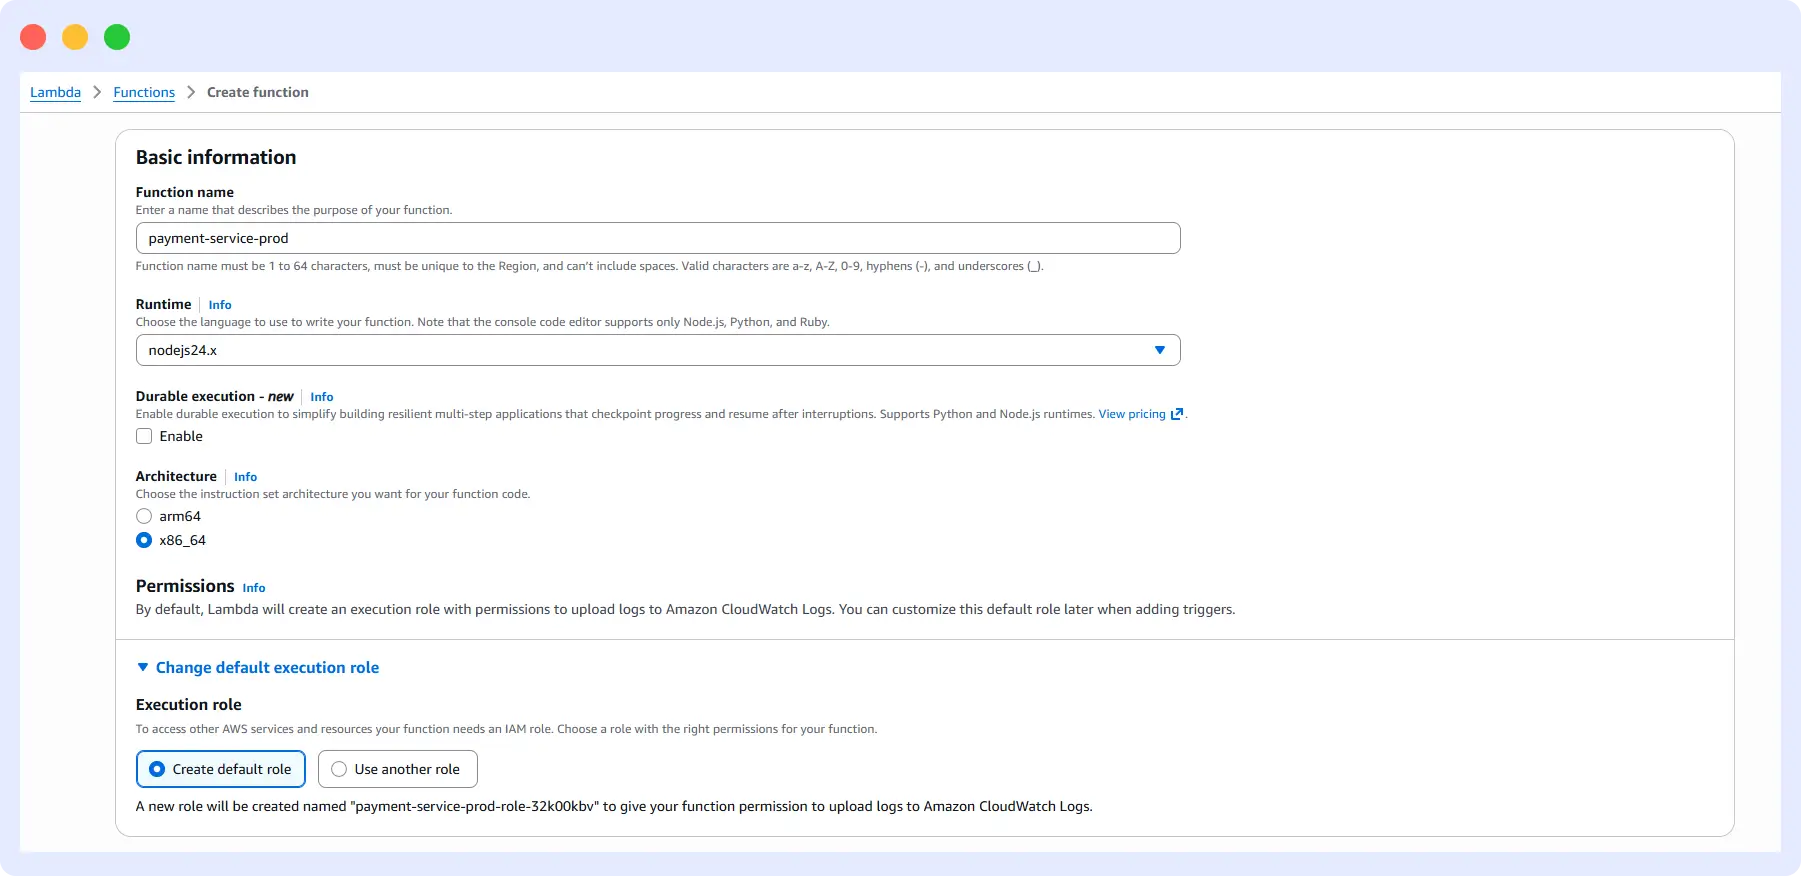Click the 'Basic information' heading
The height and width of the screenshot is (876, 1801).
216,157
